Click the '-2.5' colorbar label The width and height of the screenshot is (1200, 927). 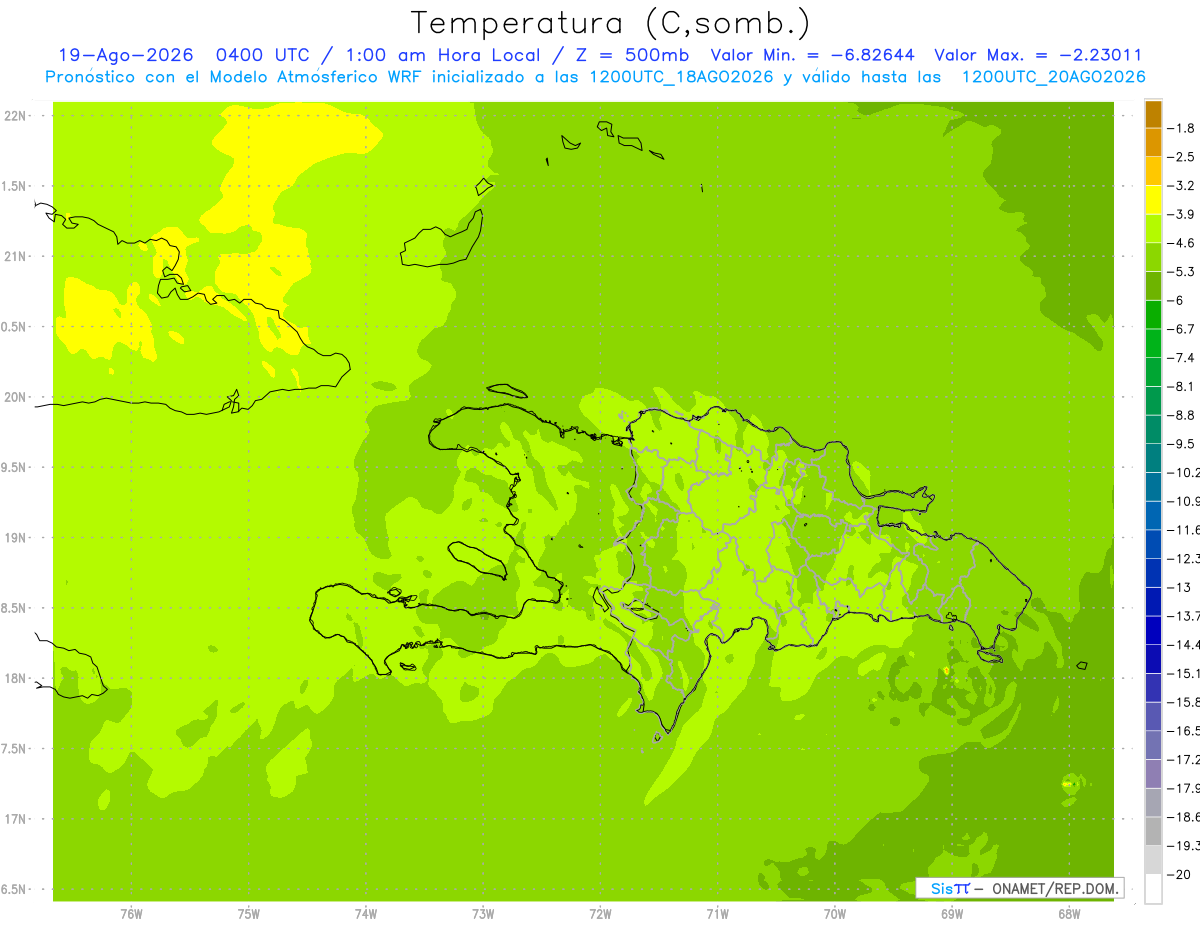click(1181, 157)
